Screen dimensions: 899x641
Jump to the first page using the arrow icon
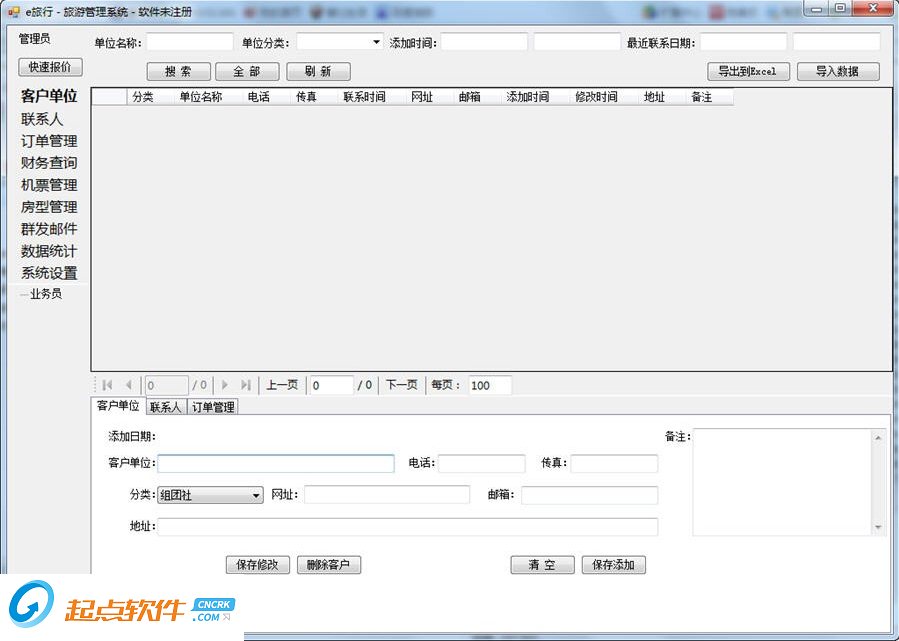pyautogui.click(x=107, y=385)
